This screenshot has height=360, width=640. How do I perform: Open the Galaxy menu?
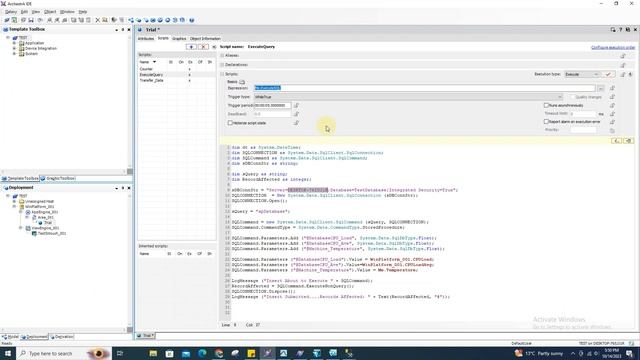pyautogui.click(x=11, y=12)
